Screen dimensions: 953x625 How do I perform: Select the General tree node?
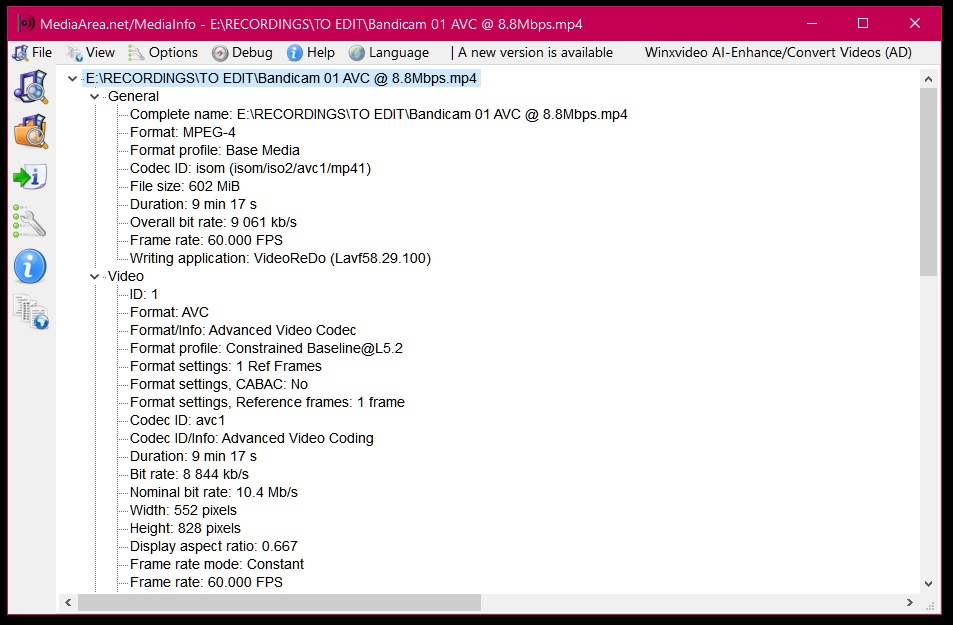(133, 97)
